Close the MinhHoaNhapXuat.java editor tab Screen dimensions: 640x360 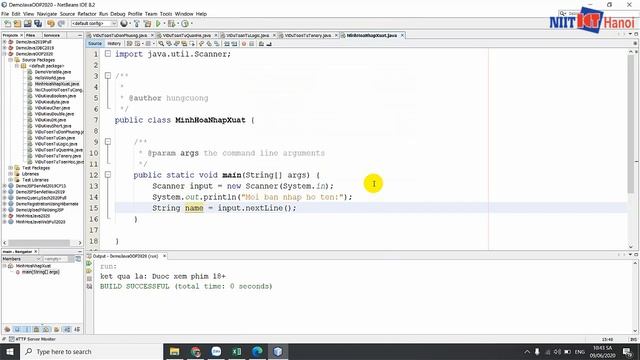tap(402, 36)
